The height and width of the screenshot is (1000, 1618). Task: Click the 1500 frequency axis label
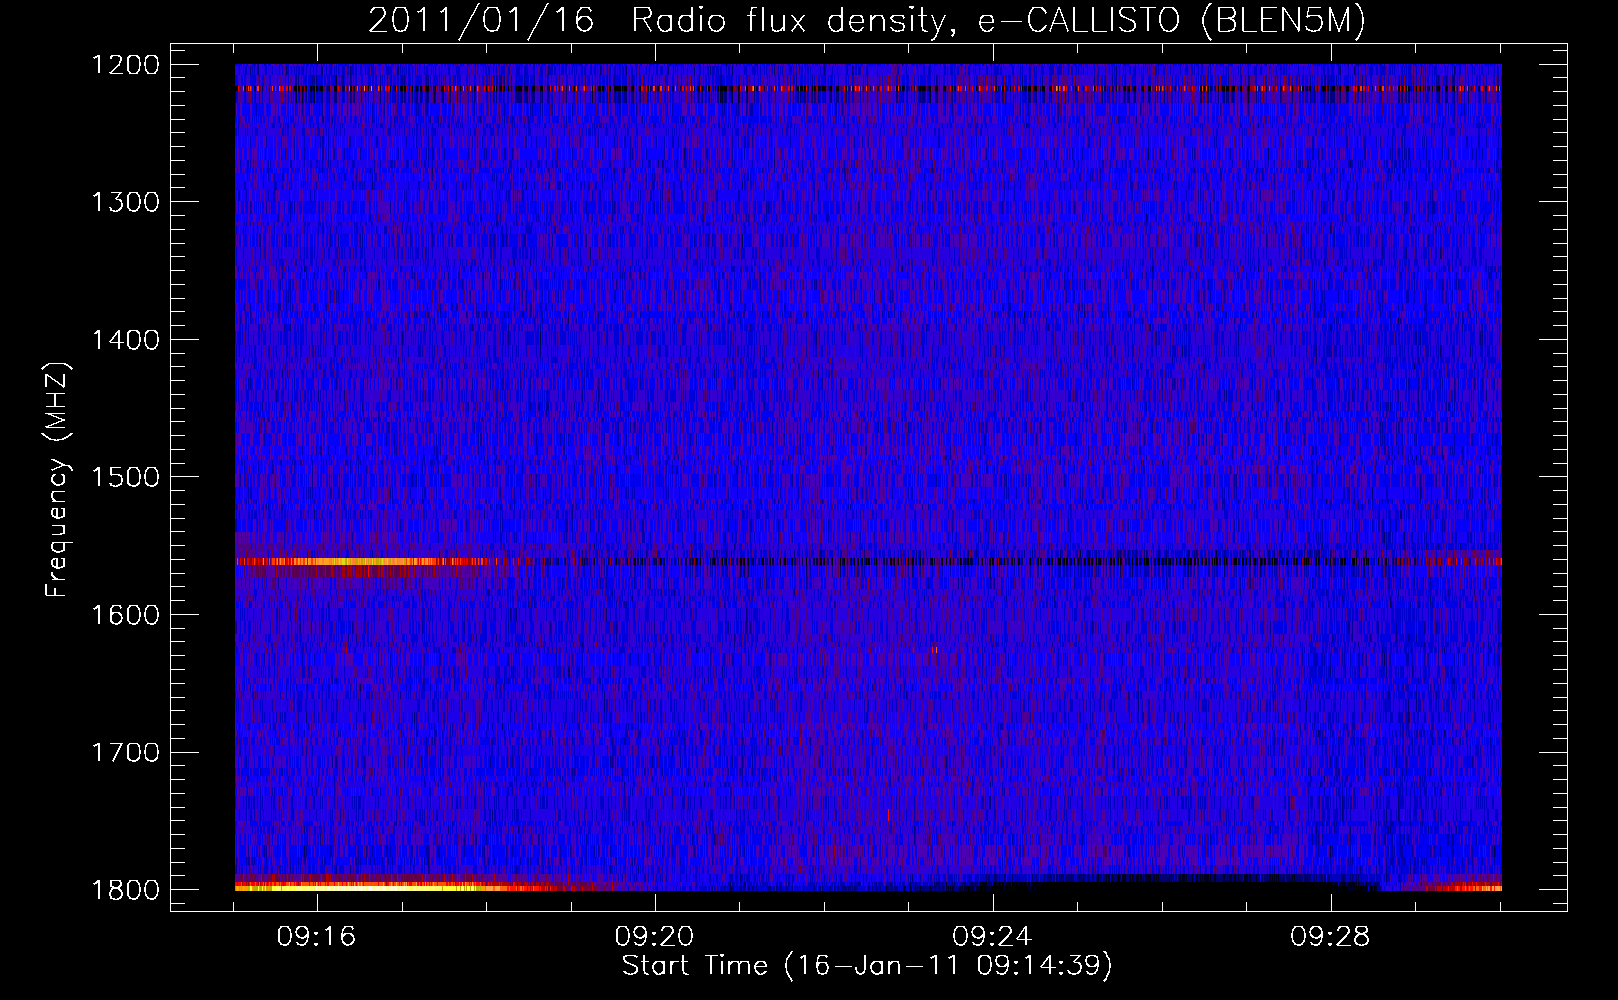125,477
